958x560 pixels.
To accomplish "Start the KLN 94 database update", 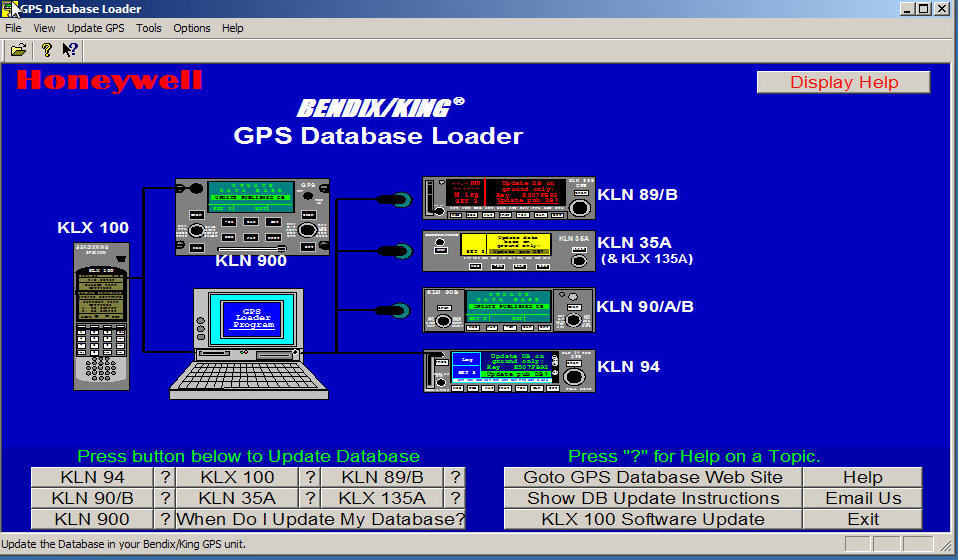I will pos(92,477).
